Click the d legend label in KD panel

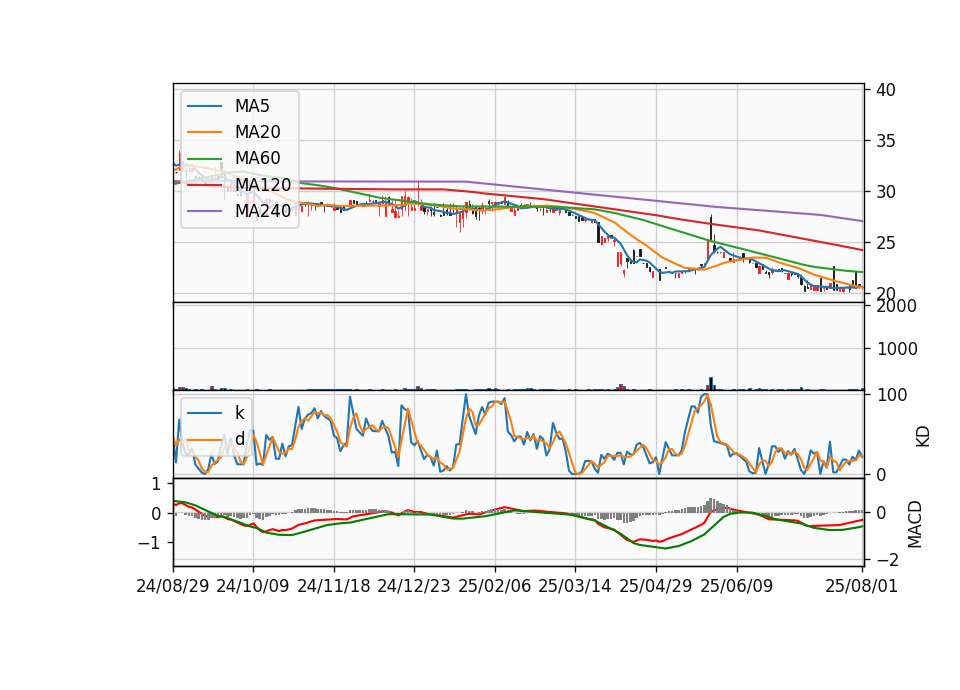click(239, 438)
